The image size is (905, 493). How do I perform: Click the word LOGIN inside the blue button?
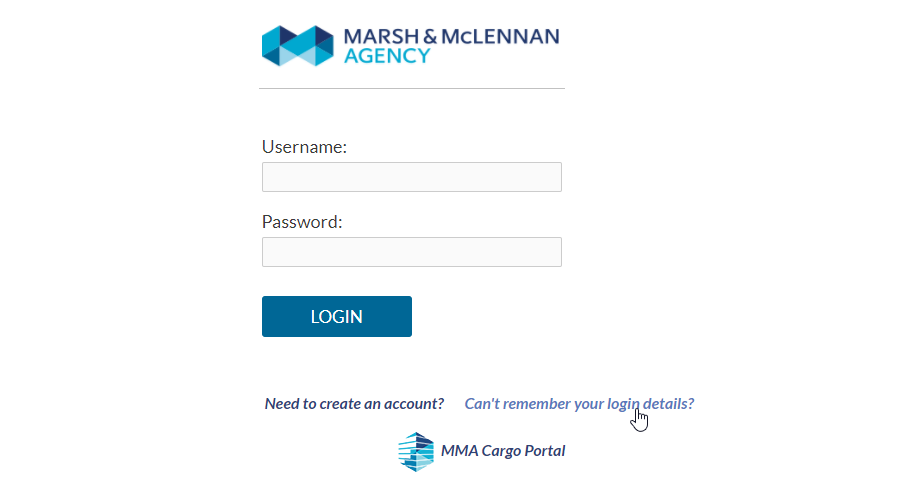coord(336,316)
